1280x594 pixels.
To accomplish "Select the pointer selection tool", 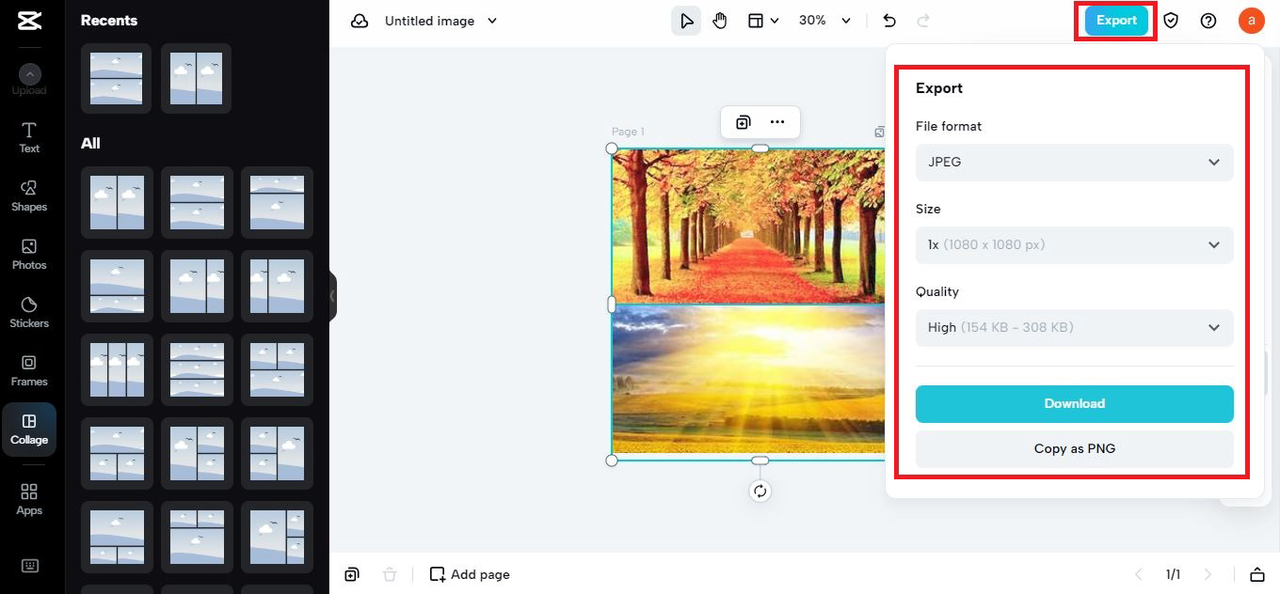I will tap(686, 21).
